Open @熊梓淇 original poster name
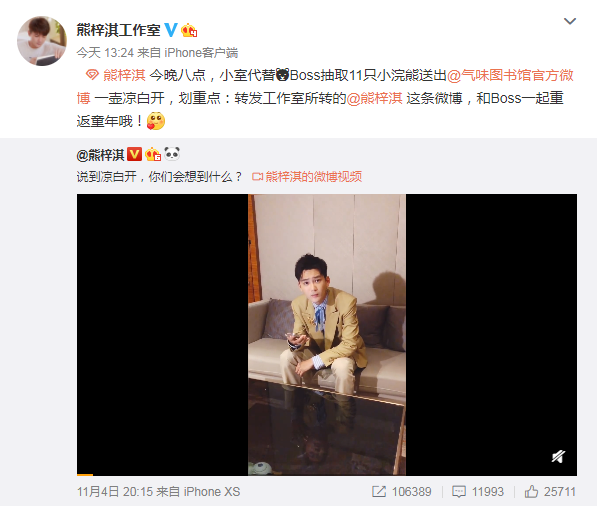 [x=101, y=155]
